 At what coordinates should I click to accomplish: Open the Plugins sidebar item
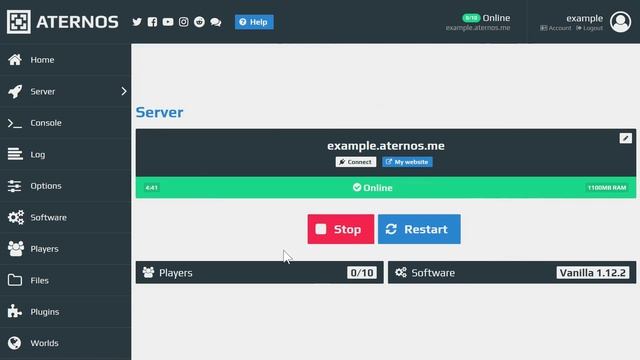click(65, 312)
